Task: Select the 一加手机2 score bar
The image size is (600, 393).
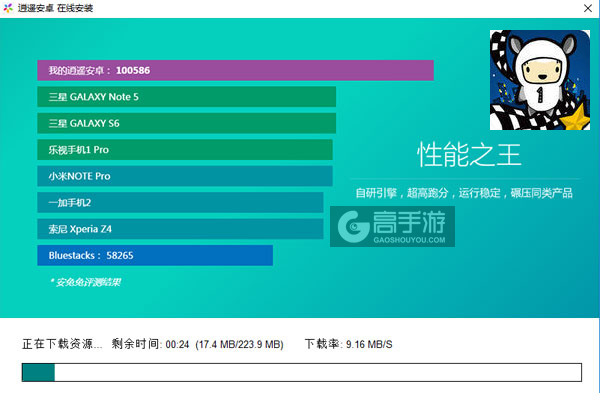Action: 180,202
